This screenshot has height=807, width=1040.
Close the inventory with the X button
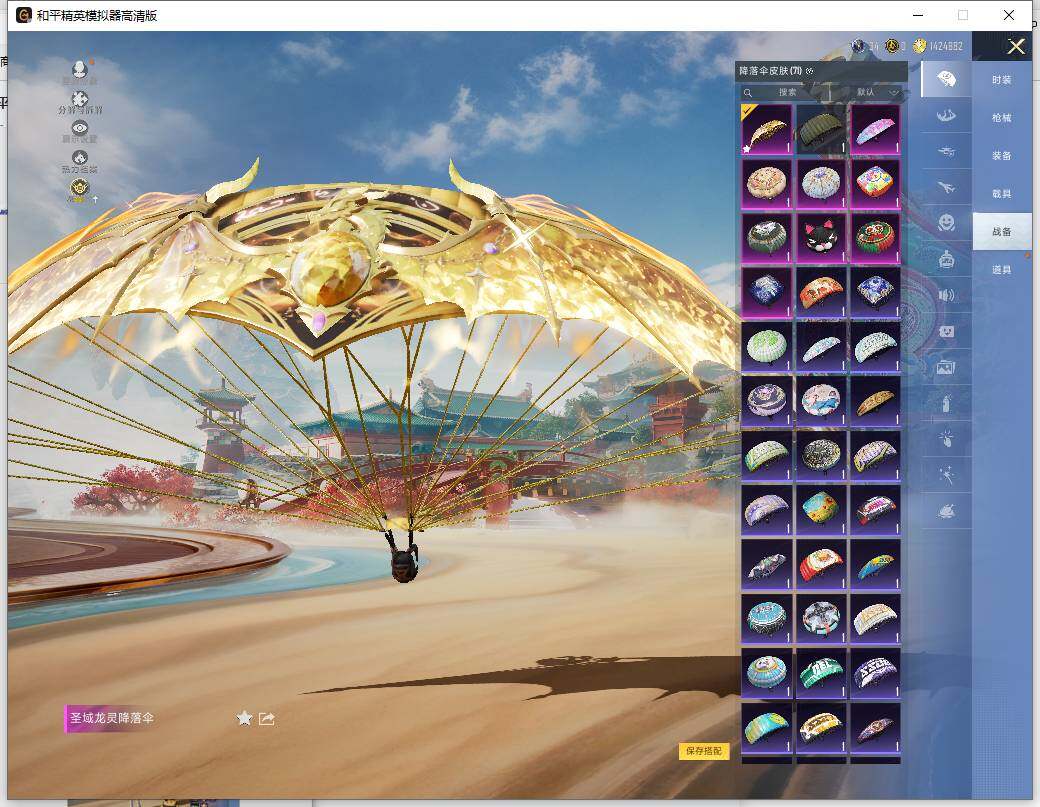pyautogui.click(x=1016, y=47)
